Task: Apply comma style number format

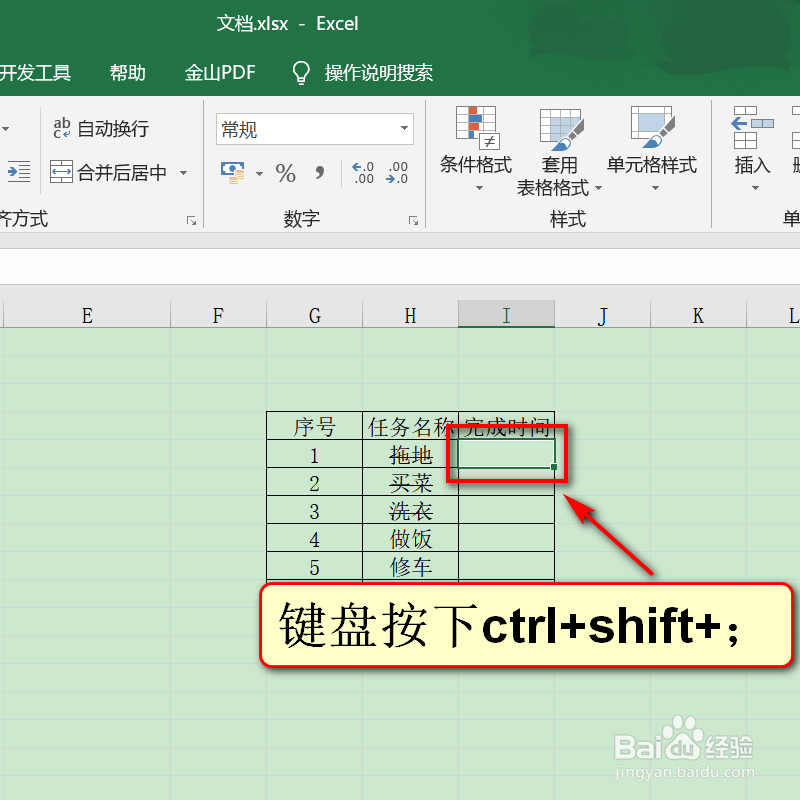Action: coord(319,173)
